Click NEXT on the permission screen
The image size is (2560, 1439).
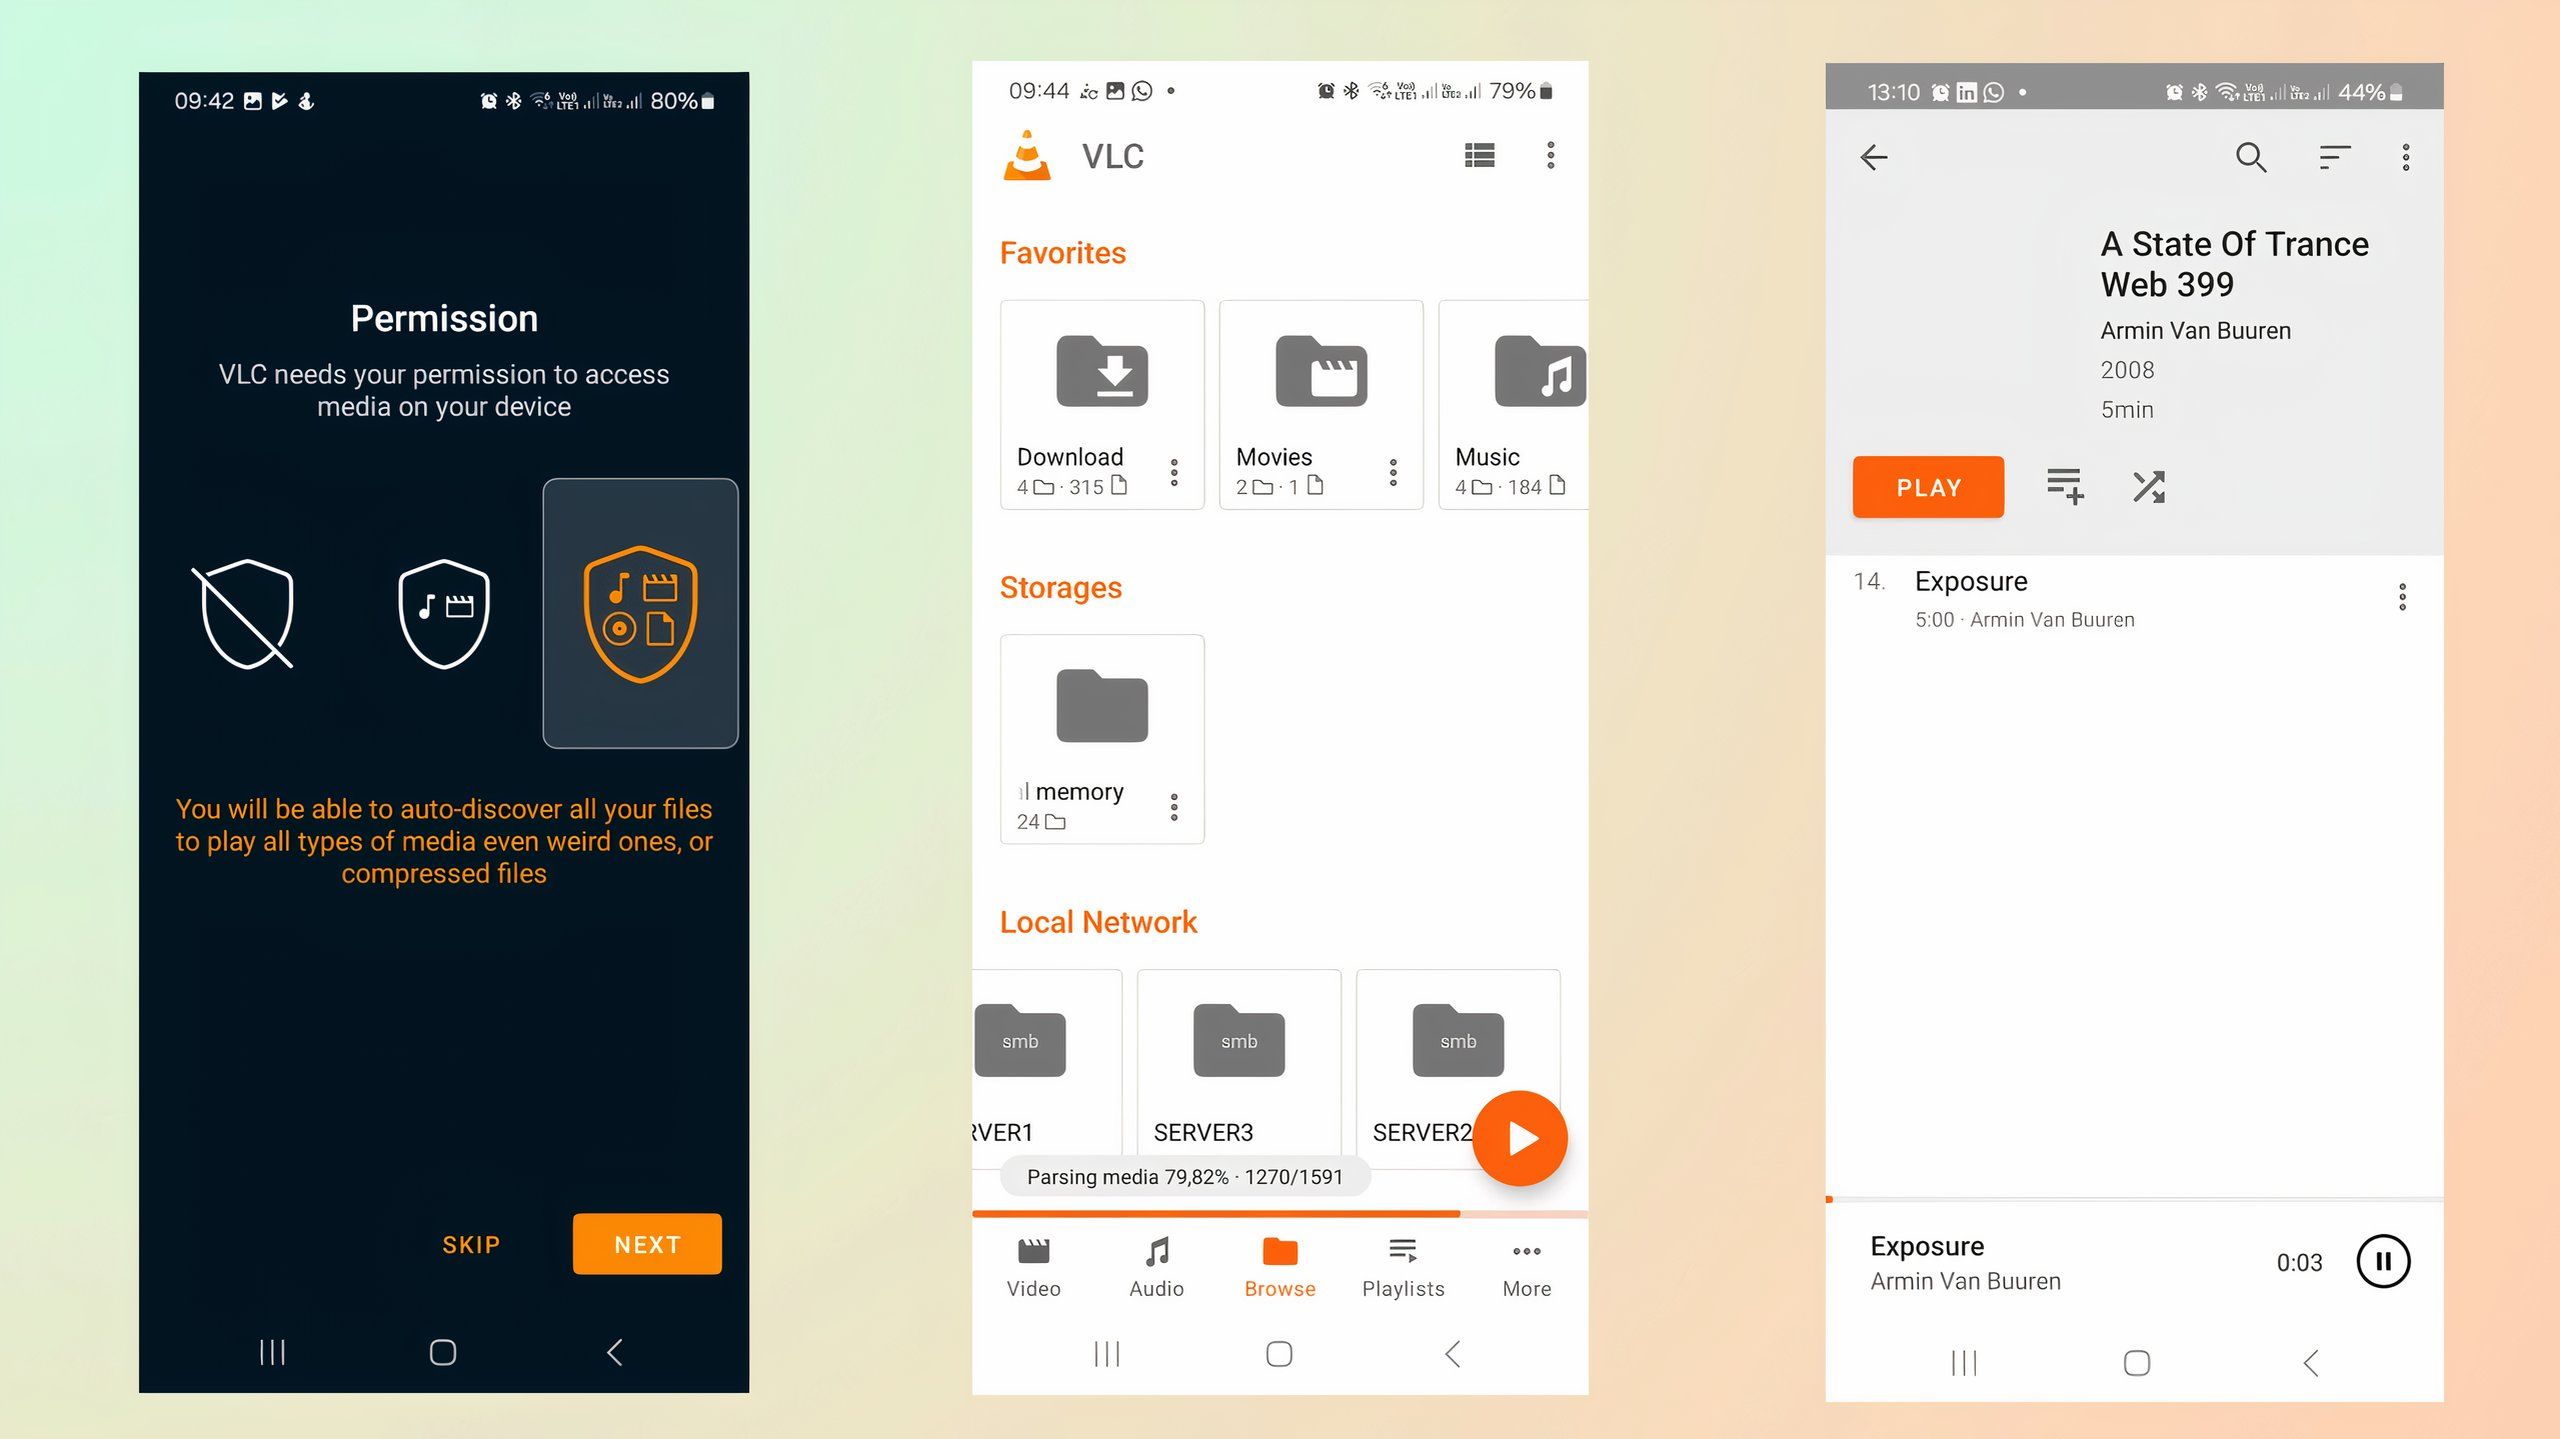pos(647,1244)
